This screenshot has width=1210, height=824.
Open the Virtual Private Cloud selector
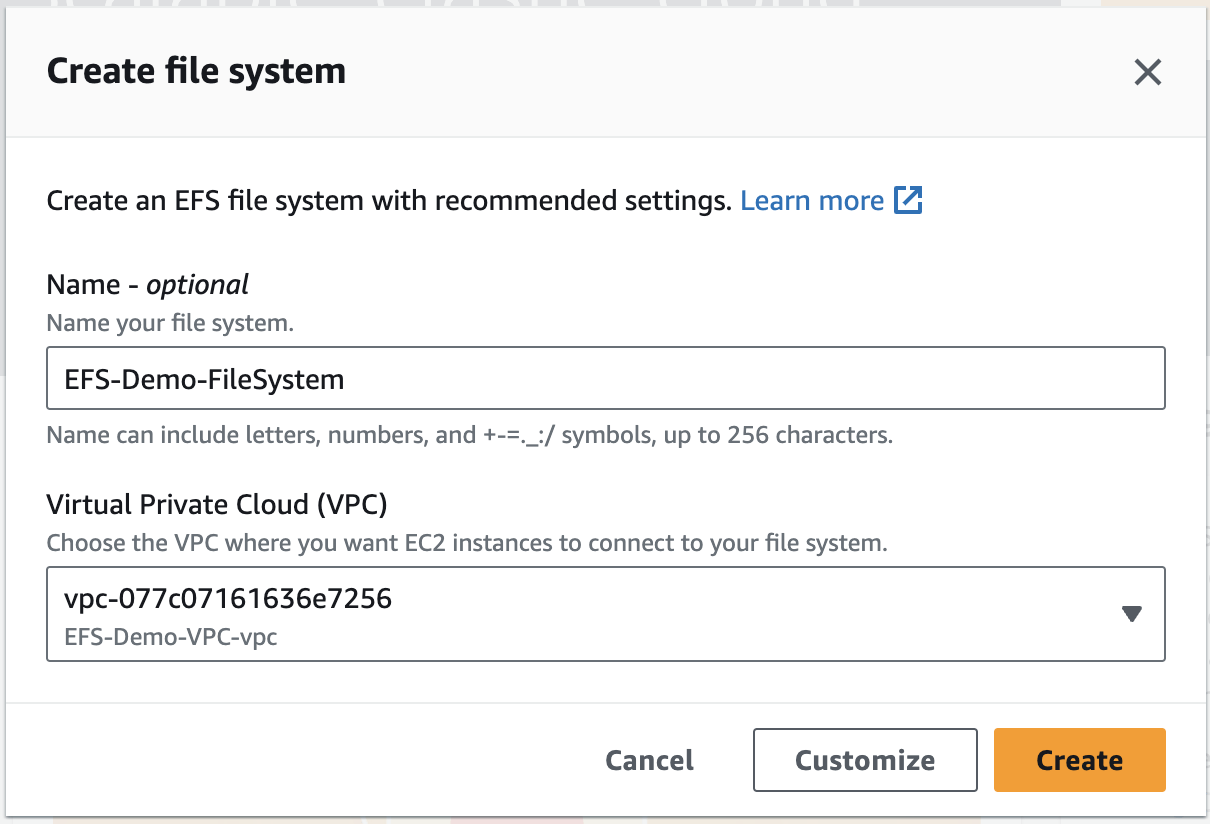[605, 614]
